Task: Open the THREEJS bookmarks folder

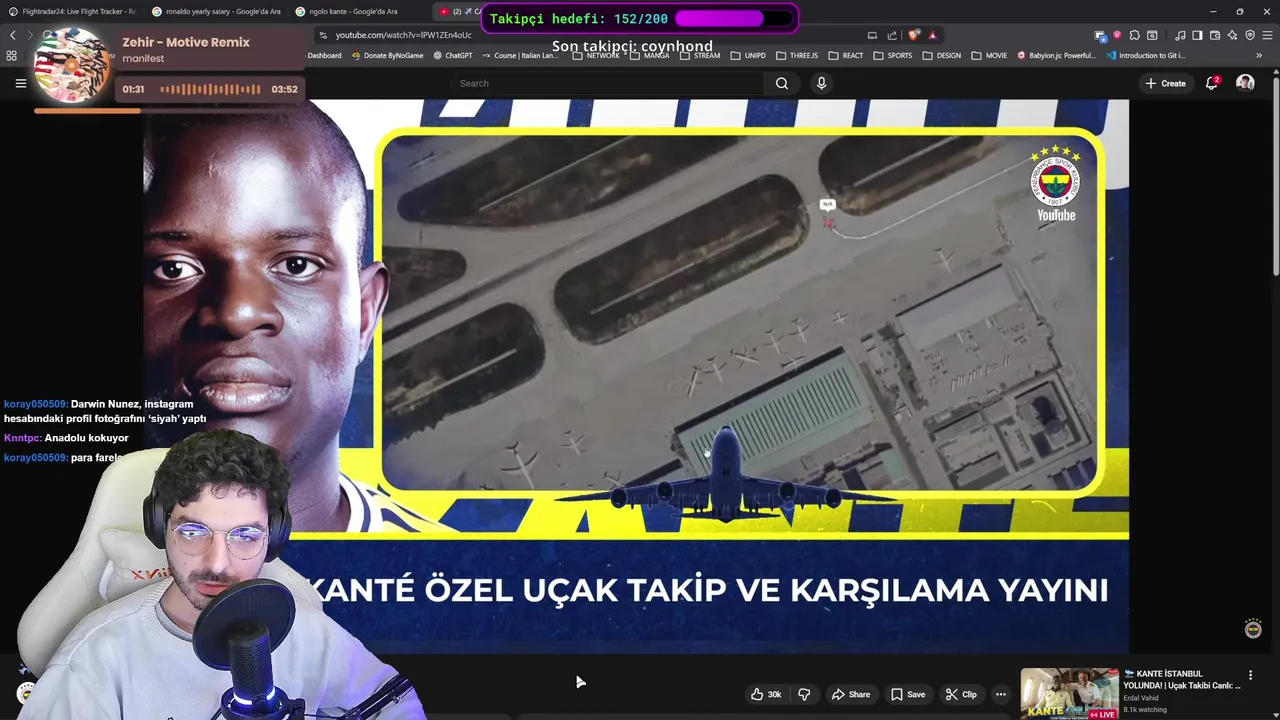Action: (796, 55)
